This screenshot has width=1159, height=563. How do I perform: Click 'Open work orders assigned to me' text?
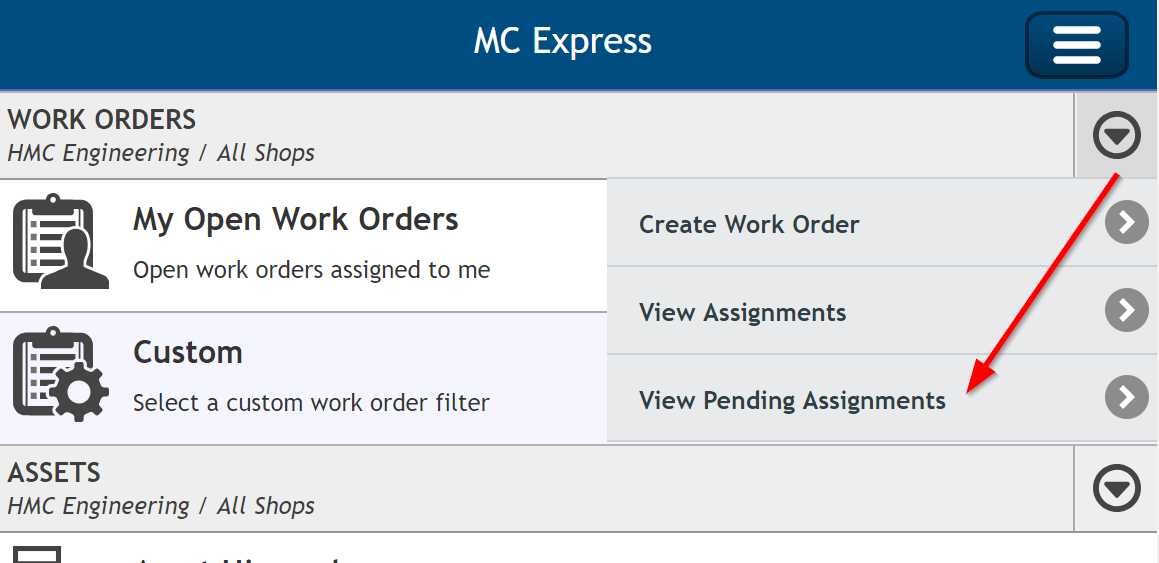click(311, 270)
